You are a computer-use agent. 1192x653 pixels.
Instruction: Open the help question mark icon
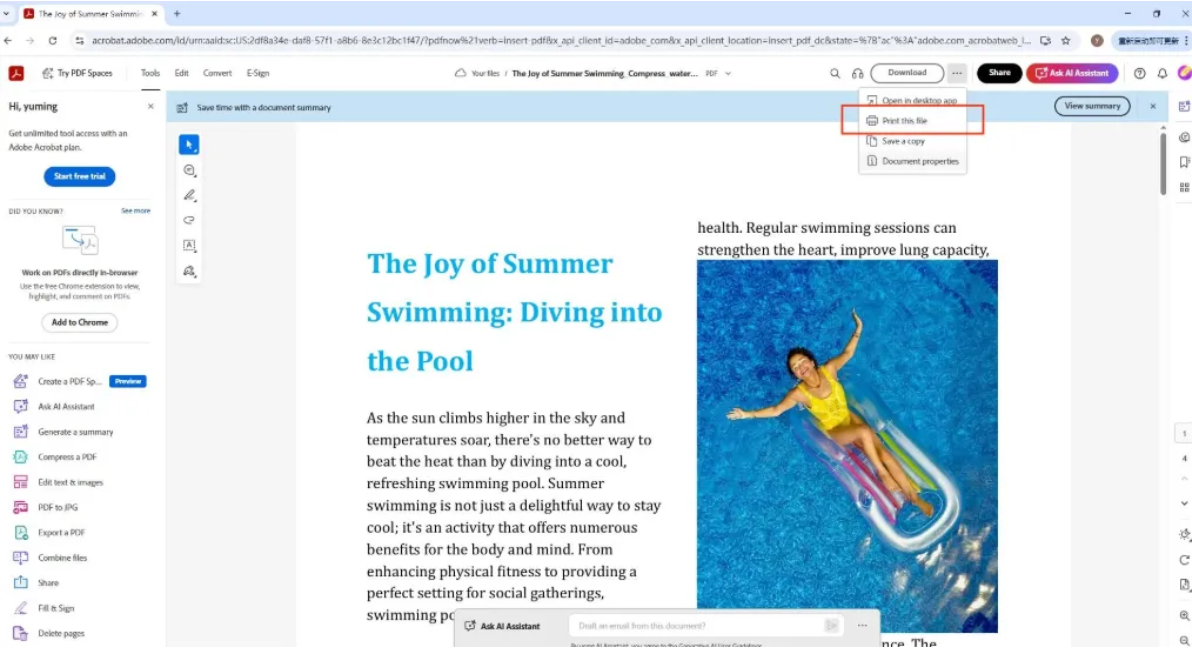[x=1140, y=73]
